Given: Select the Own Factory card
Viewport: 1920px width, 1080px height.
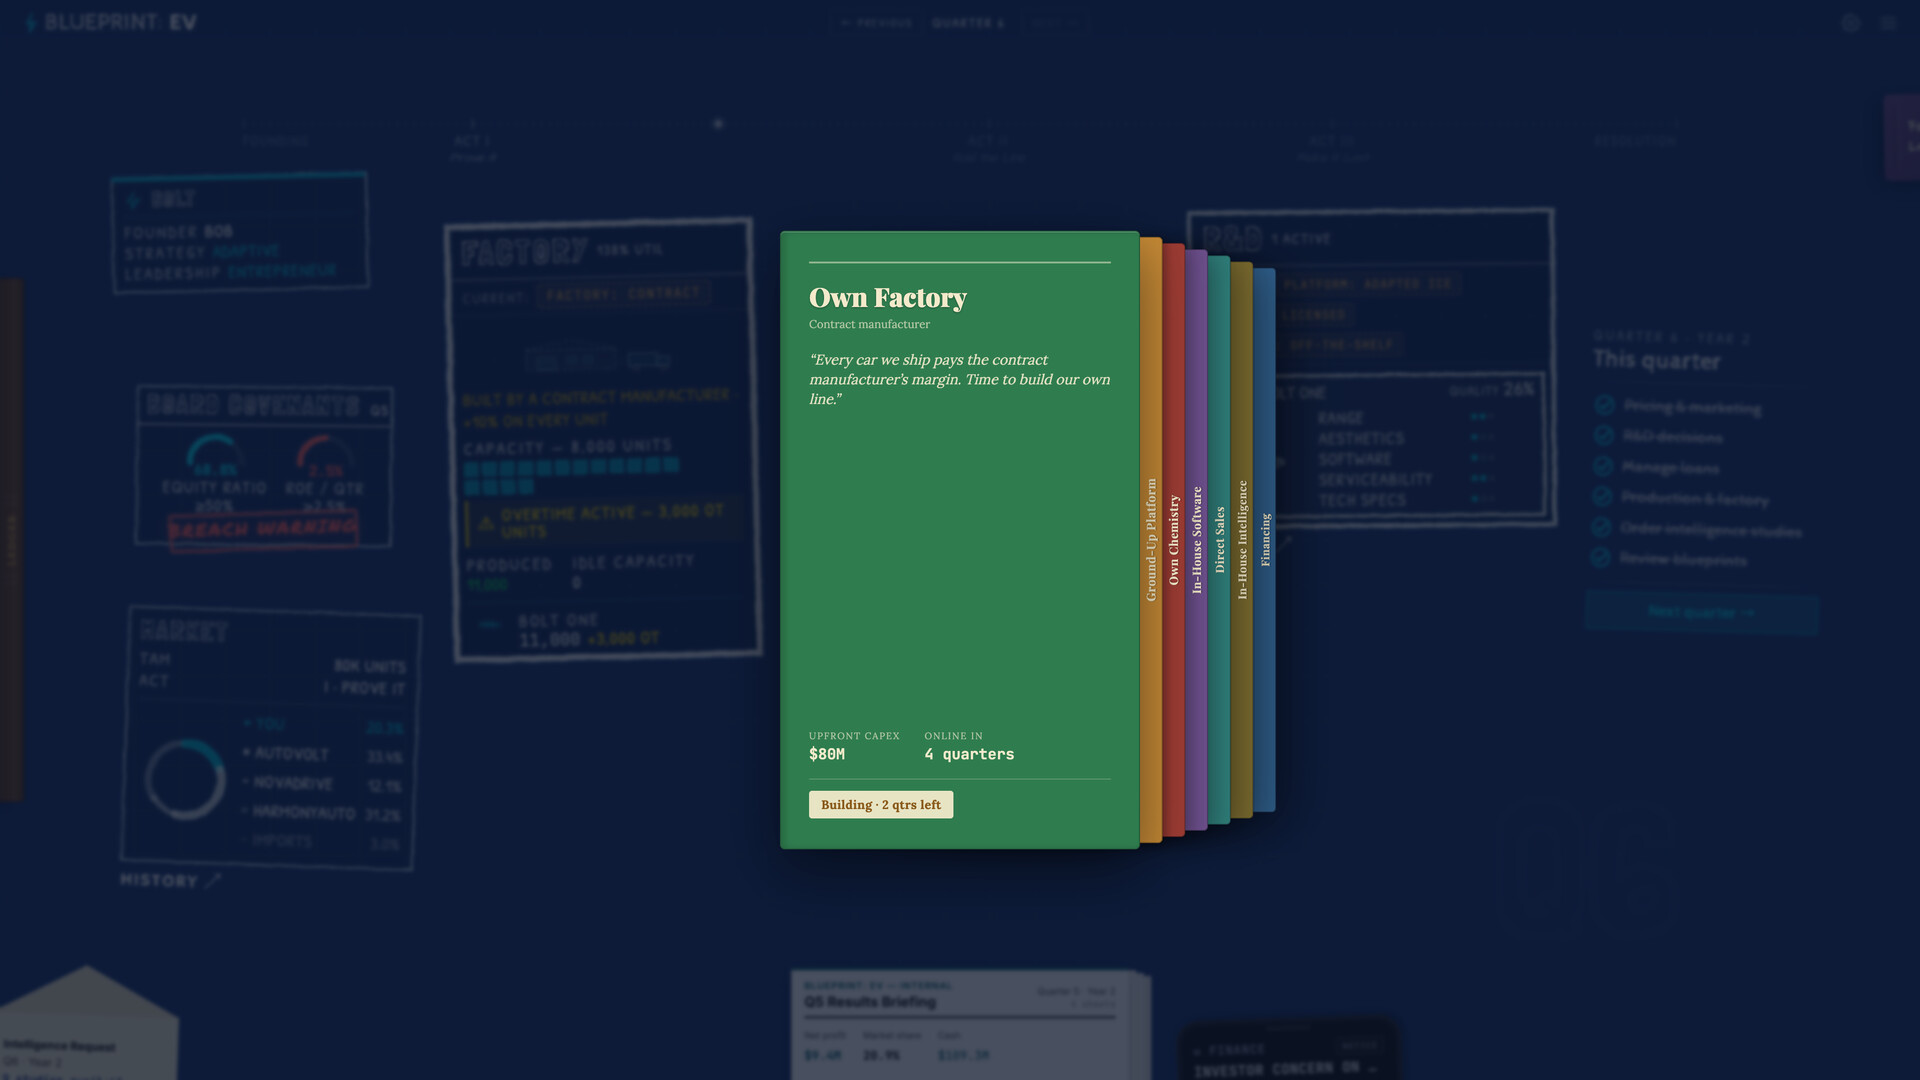Looking at the screenshot, I should coord(959,540).
